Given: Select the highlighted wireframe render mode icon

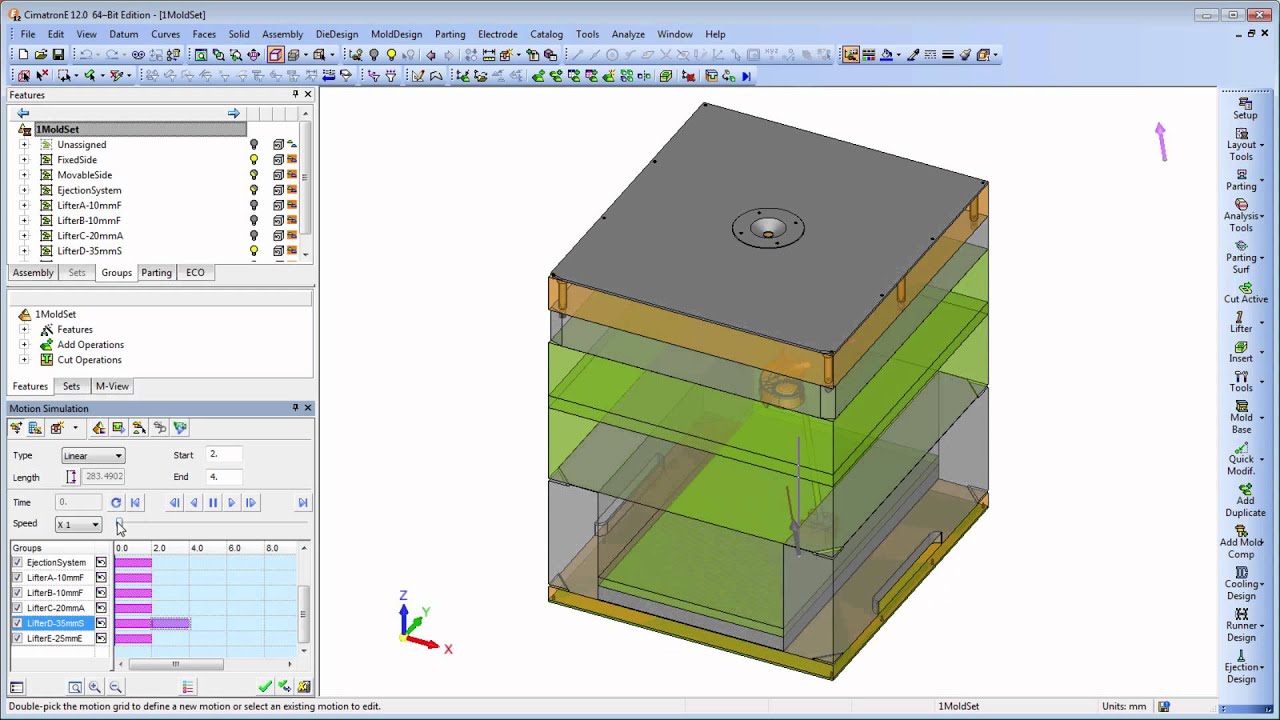Looking at the screenshot, I should click(275, 55).
